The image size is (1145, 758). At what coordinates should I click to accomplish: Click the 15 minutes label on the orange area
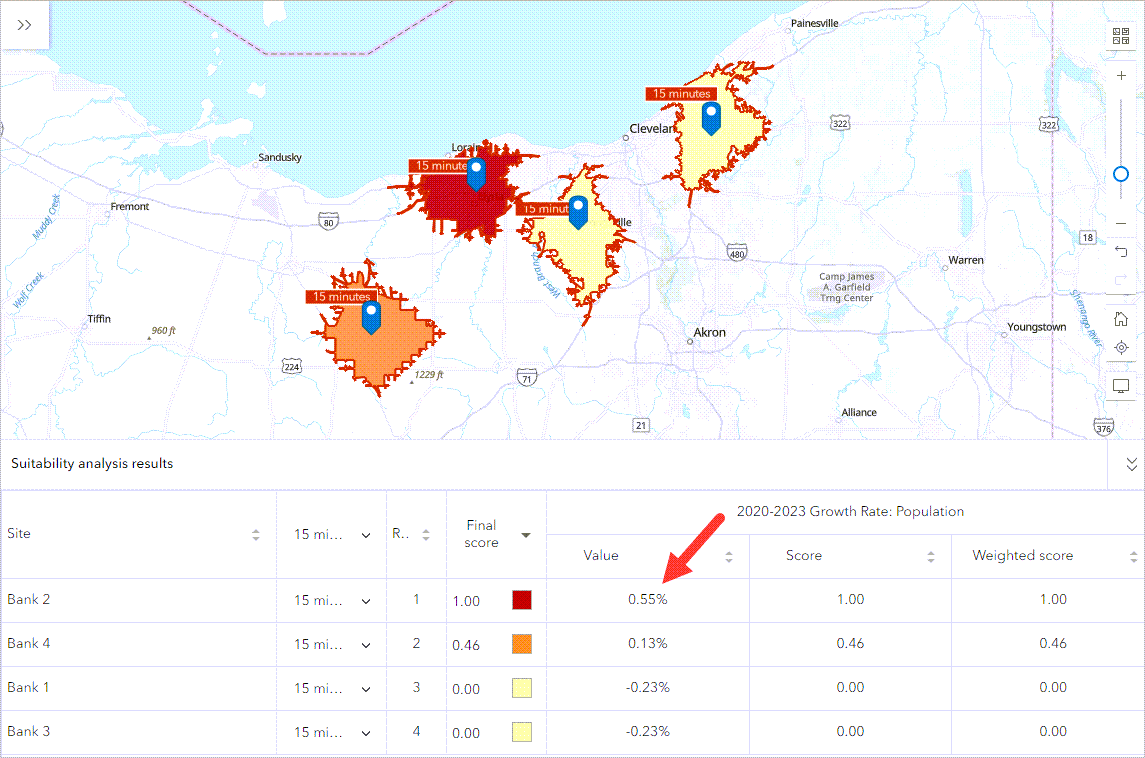[341, 296]
